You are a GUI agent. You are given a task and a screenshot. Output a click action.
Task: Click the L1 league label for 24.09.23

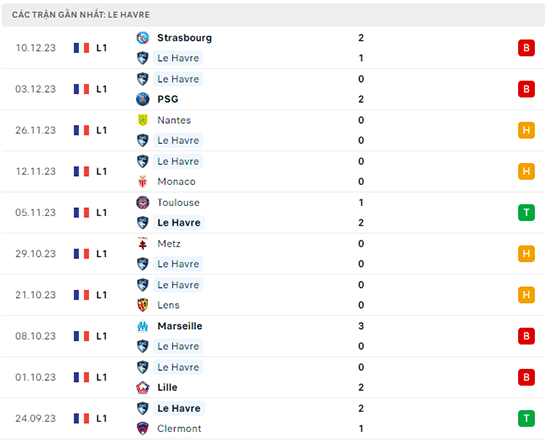click(x=101, y=418)
